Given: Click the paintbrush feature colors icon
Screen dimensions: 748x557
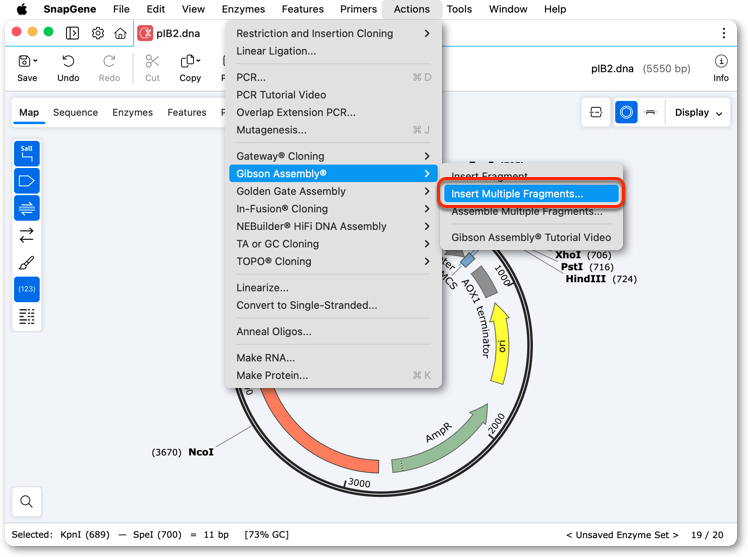Looking at the screenshot, I should pyautogui.click(x=27, y=262).
